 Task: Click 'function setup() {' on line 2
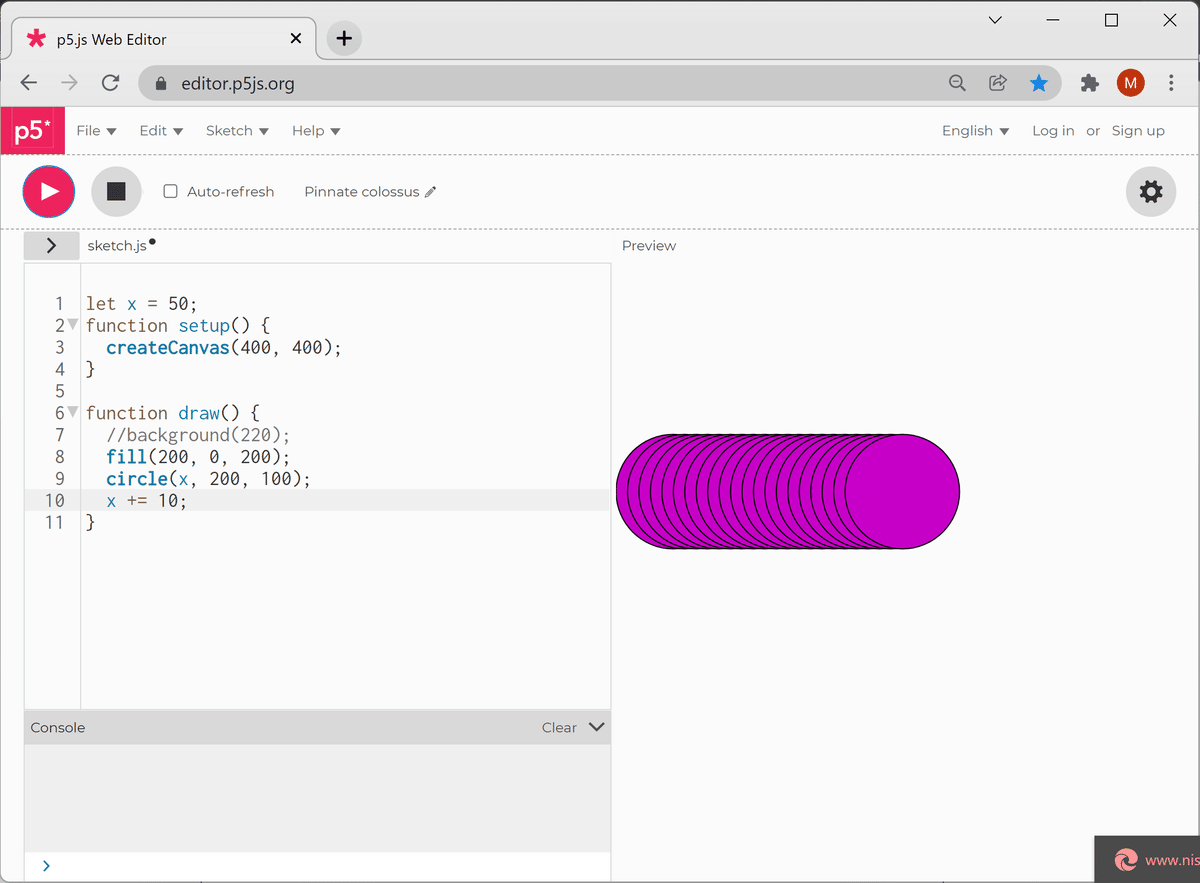[178, 326]
